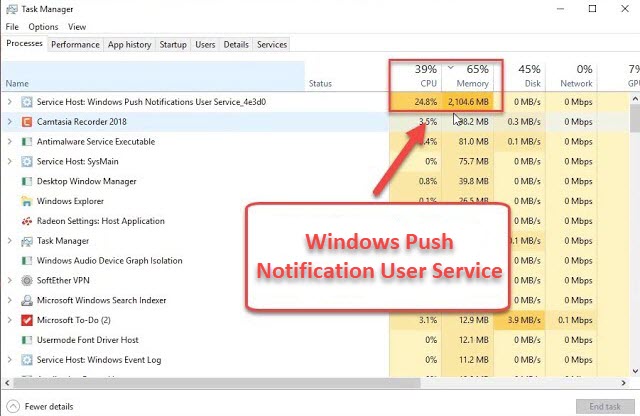
Task: Switch to the Services tab
Action: [272, 44]
